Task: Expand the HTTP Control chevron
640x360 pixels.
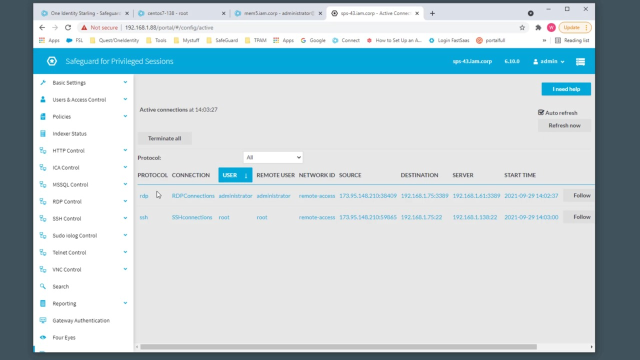Action: 125,151
